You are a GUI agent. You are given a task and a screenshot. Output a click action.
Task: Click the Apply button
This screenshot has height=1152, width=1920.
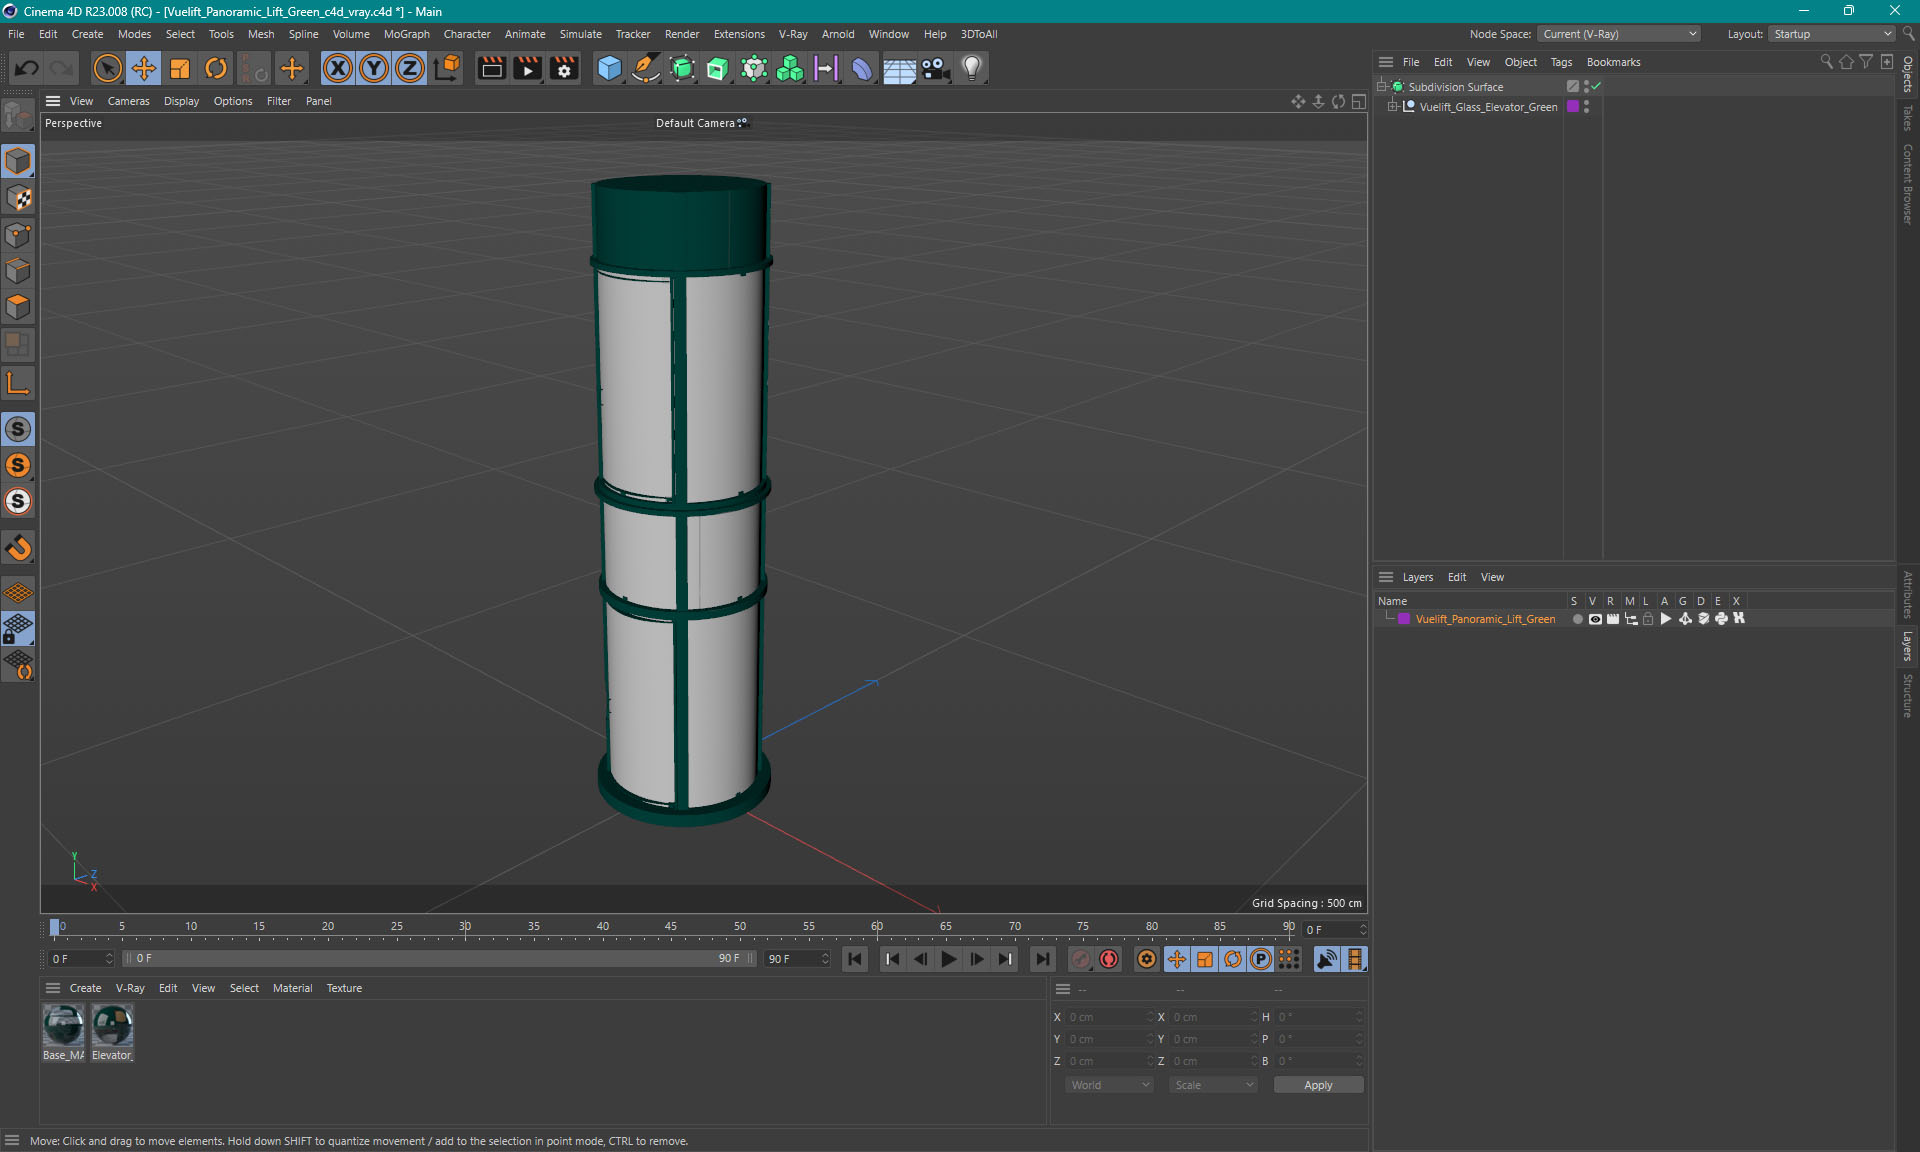click(x=1317, y=1085)
